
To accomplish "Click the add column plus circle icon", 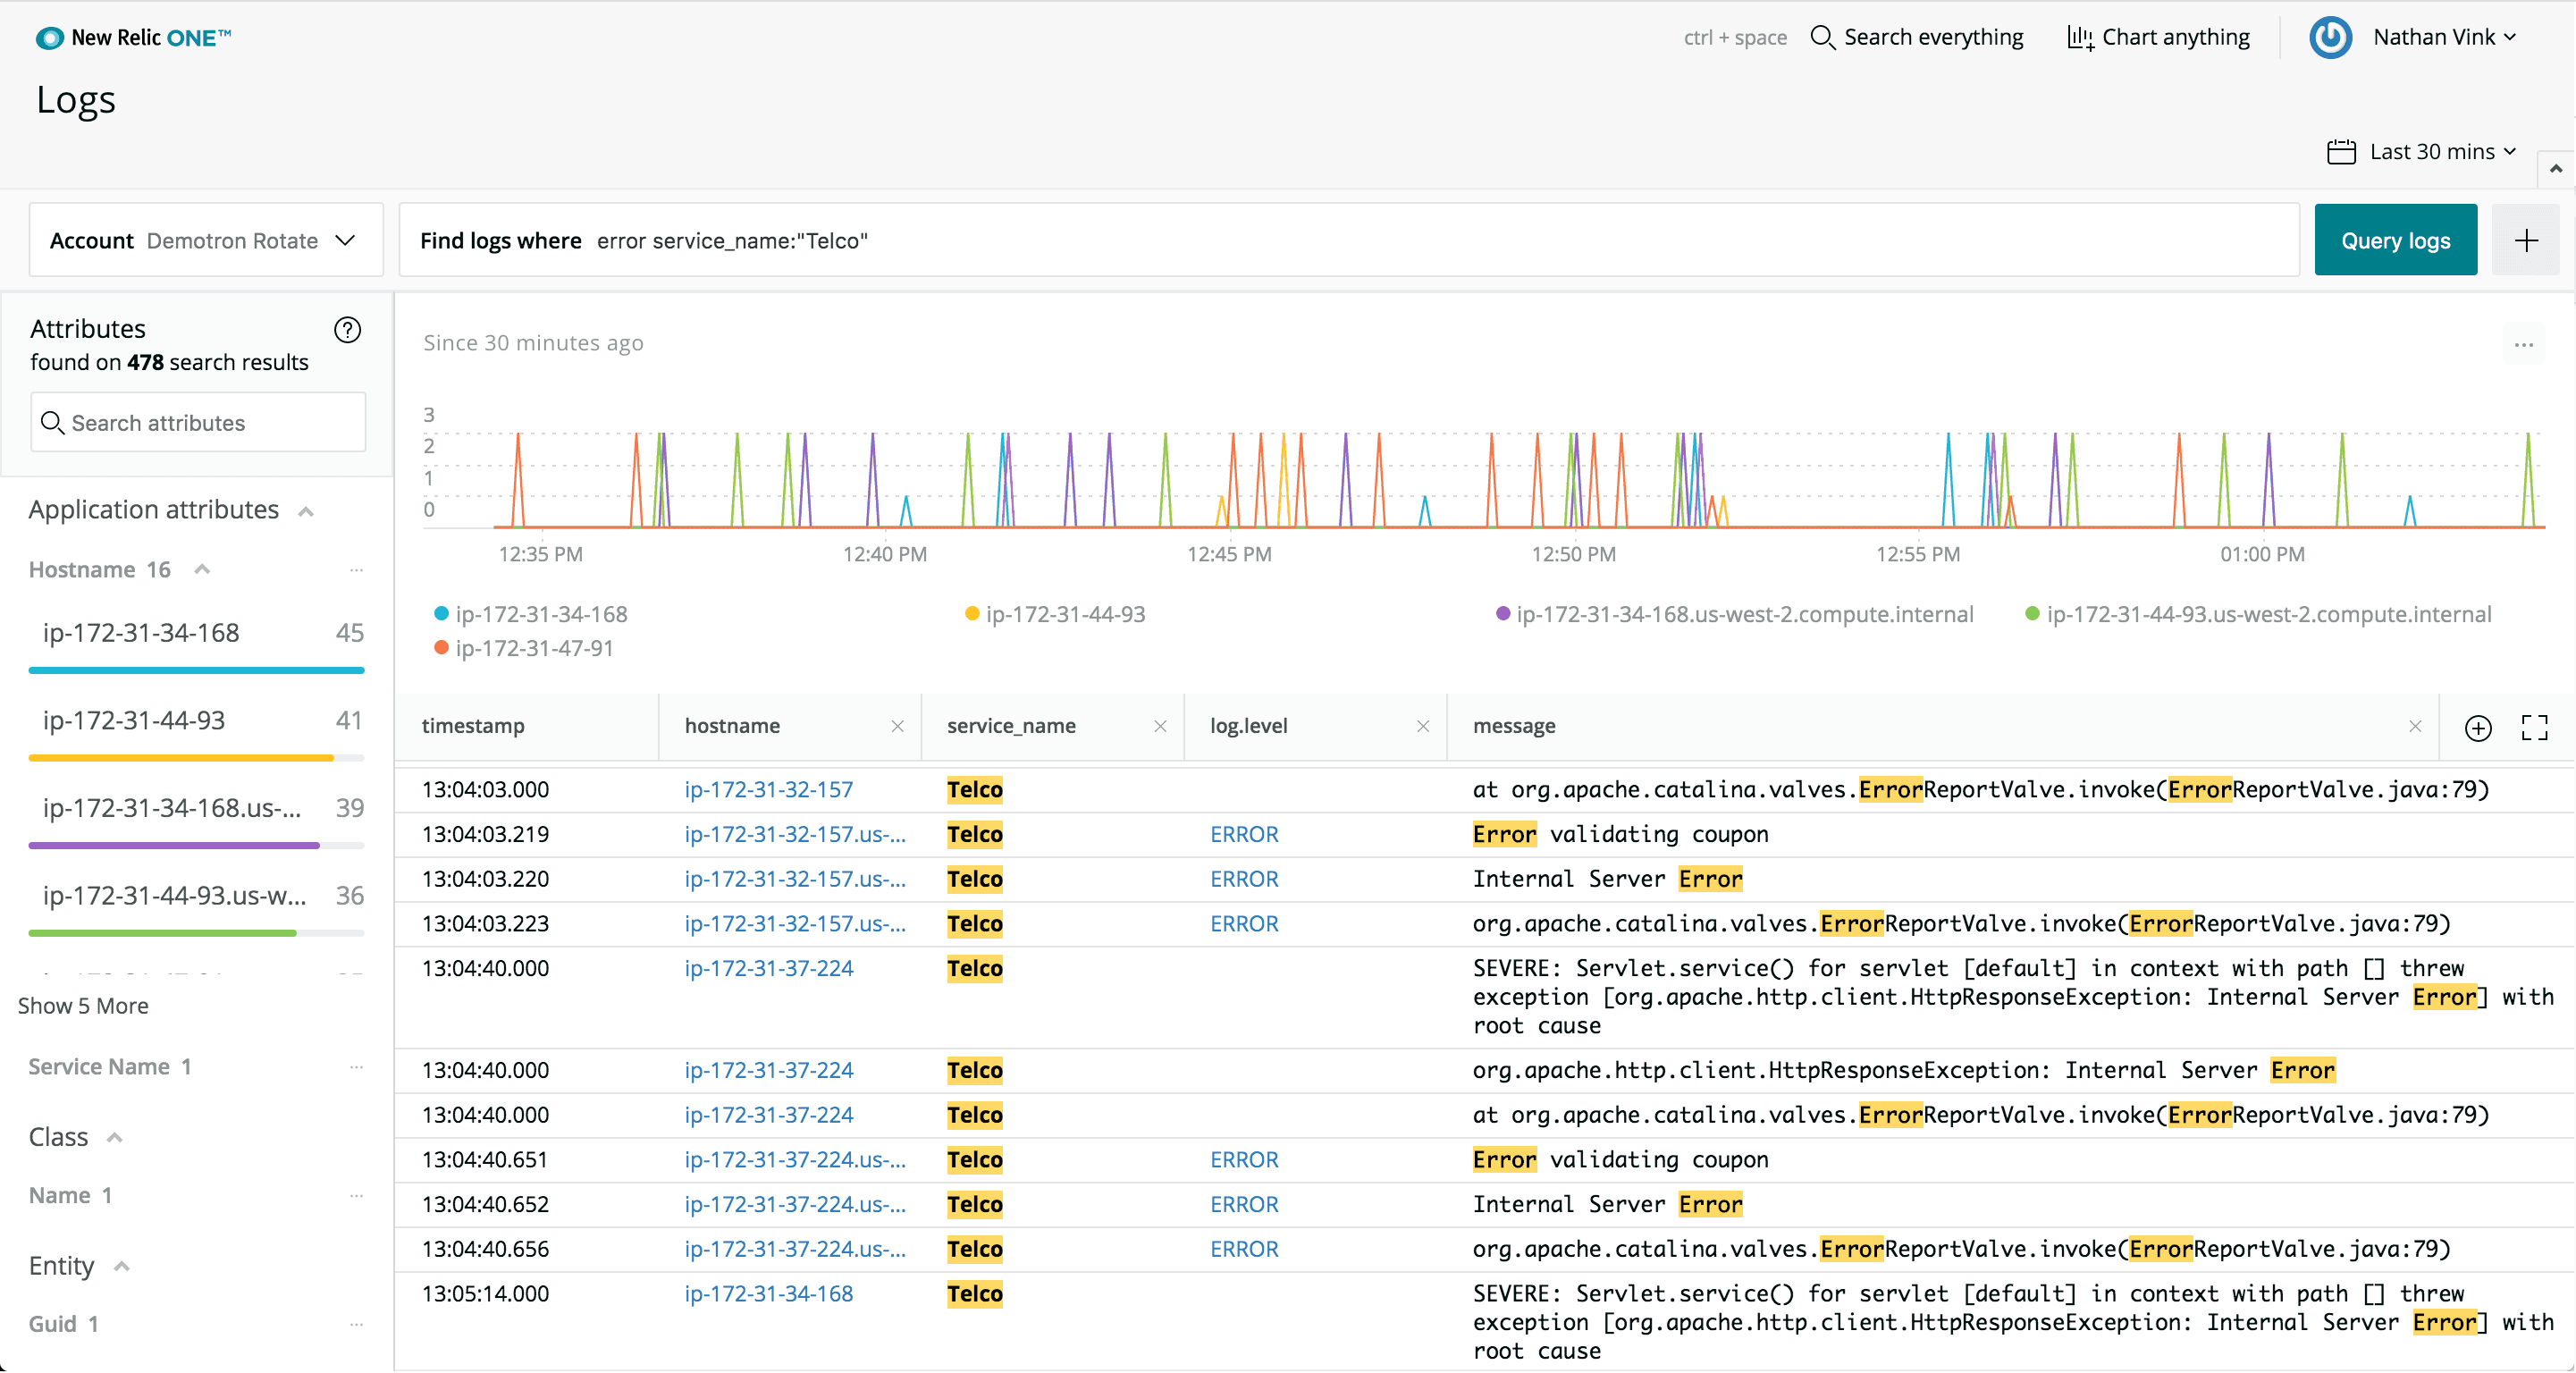I will pos(2477,727).
